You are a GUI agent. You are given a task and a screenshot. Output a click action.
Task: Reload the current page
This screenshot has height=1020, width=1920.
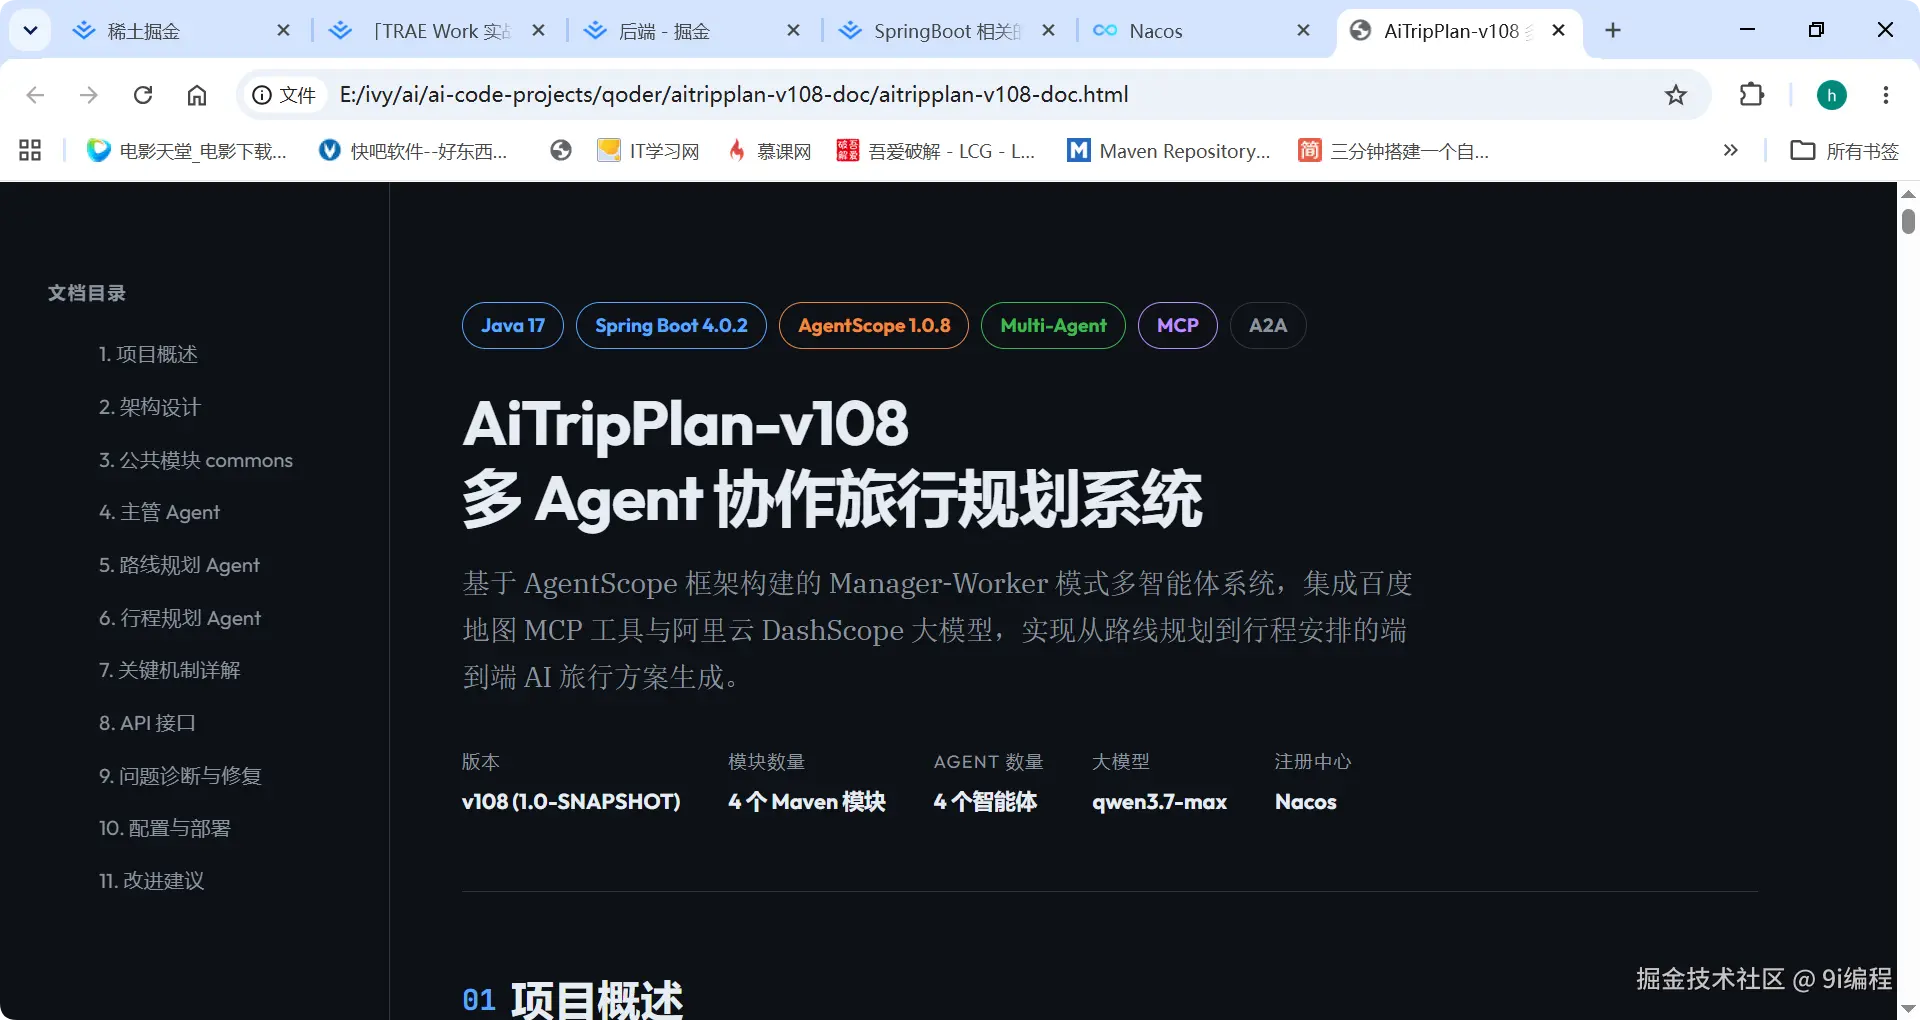pos(143,95)
